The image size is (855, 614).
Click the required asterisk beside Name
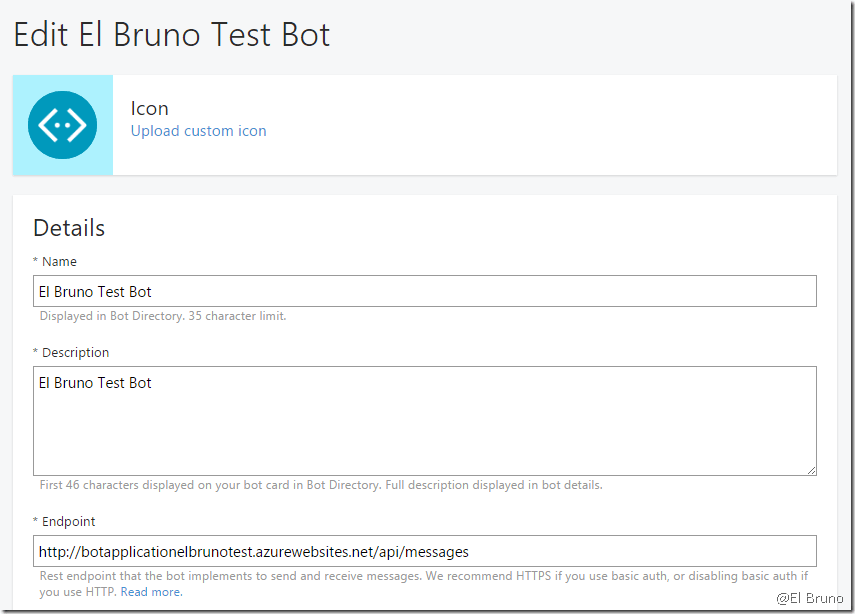[36, 263]
